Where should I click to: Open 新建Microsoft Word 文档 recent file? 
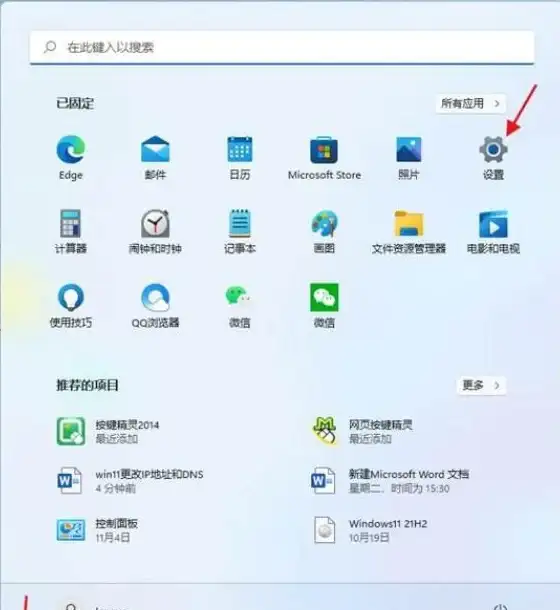[x=390, y=481]
